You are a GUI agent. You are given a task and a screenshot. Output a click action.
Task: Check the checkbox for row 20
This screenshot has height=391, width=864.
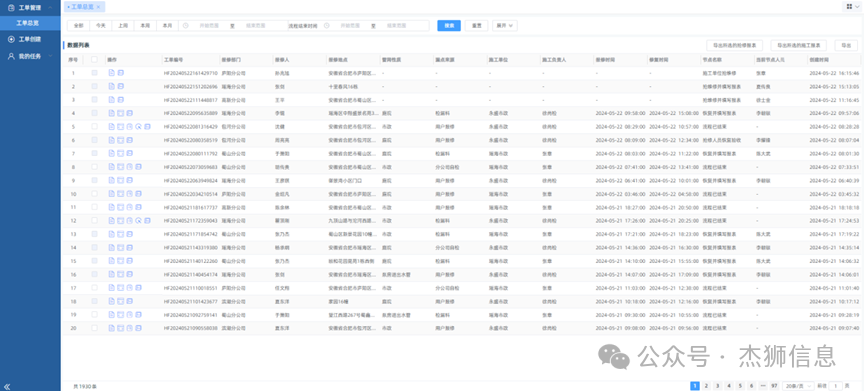(x=94, y=328)
